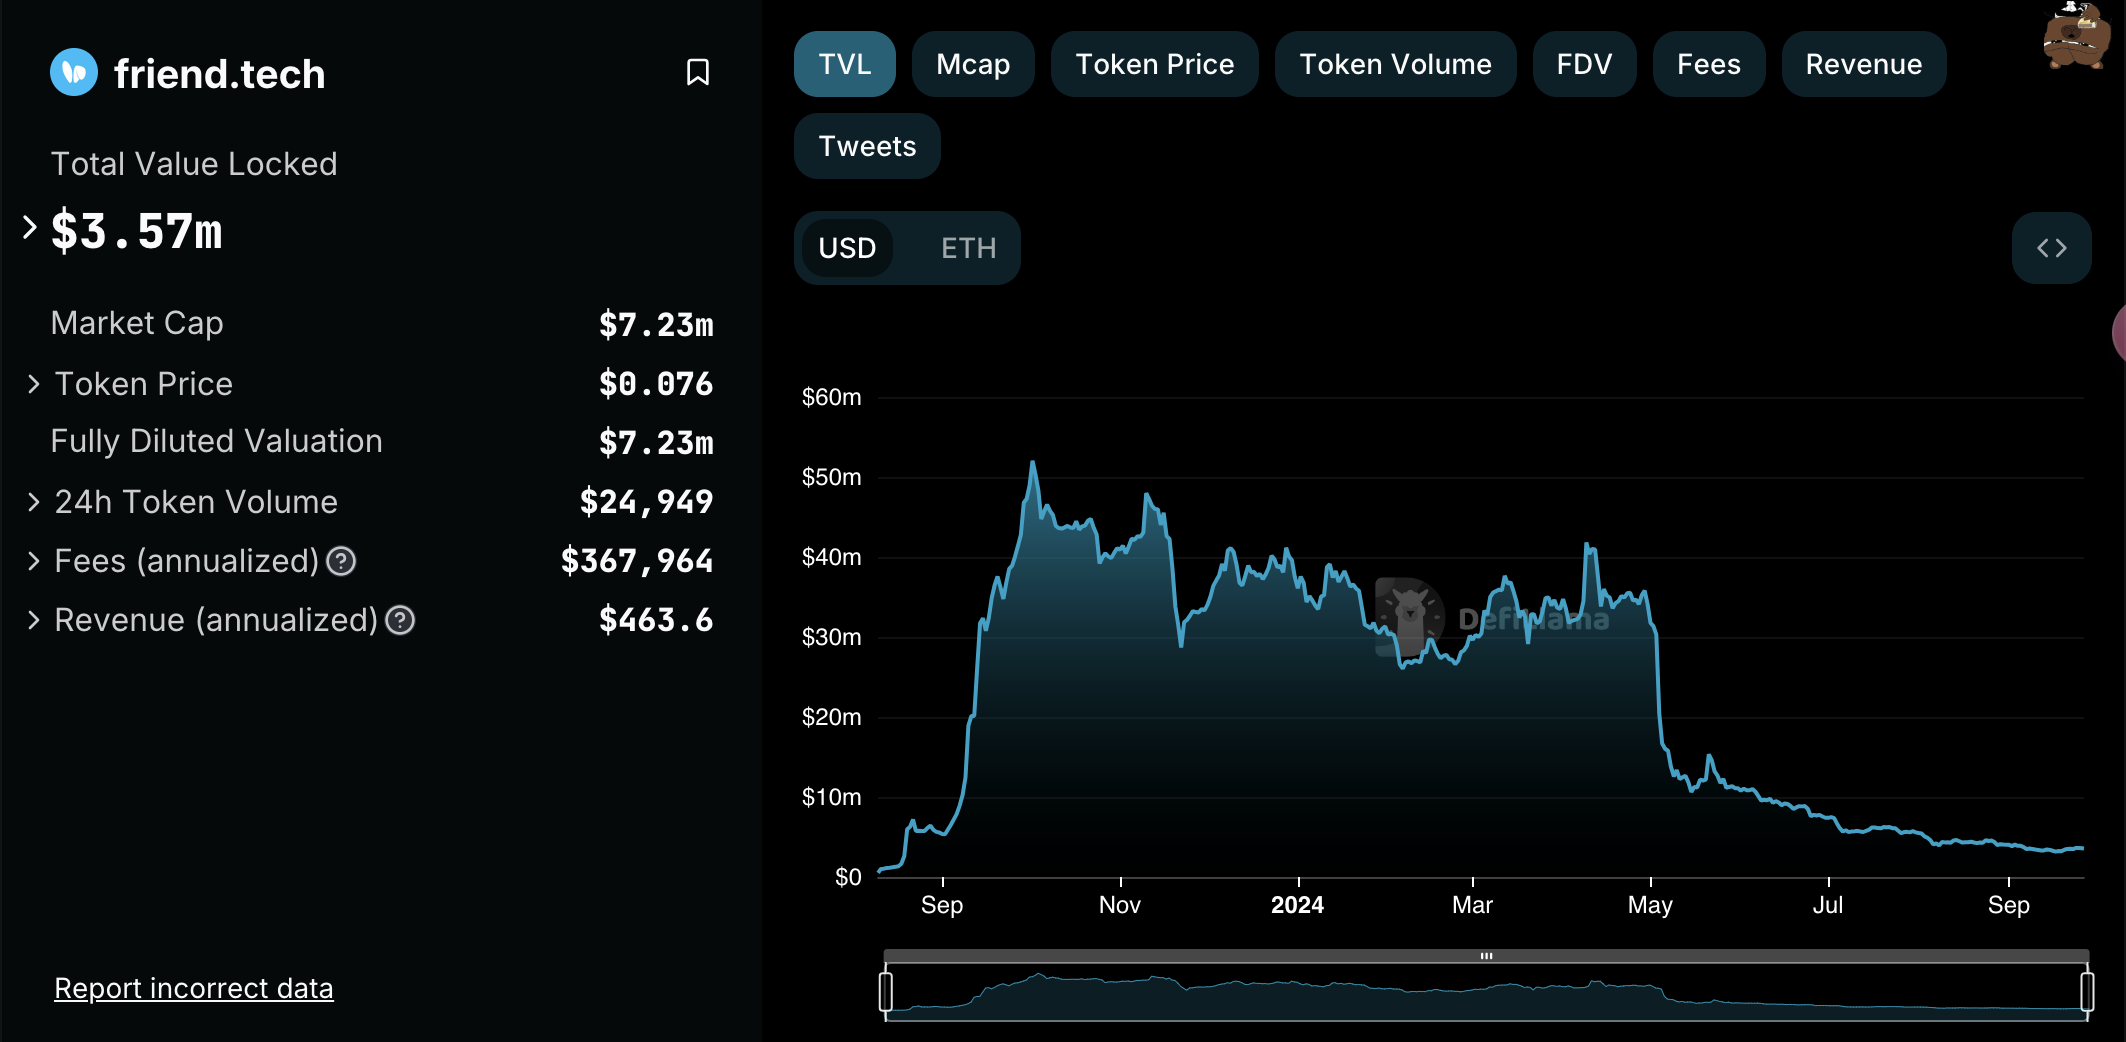Switch chart denomination to ETH
Screen dimensions: 2126x1042
coord(968,248)
